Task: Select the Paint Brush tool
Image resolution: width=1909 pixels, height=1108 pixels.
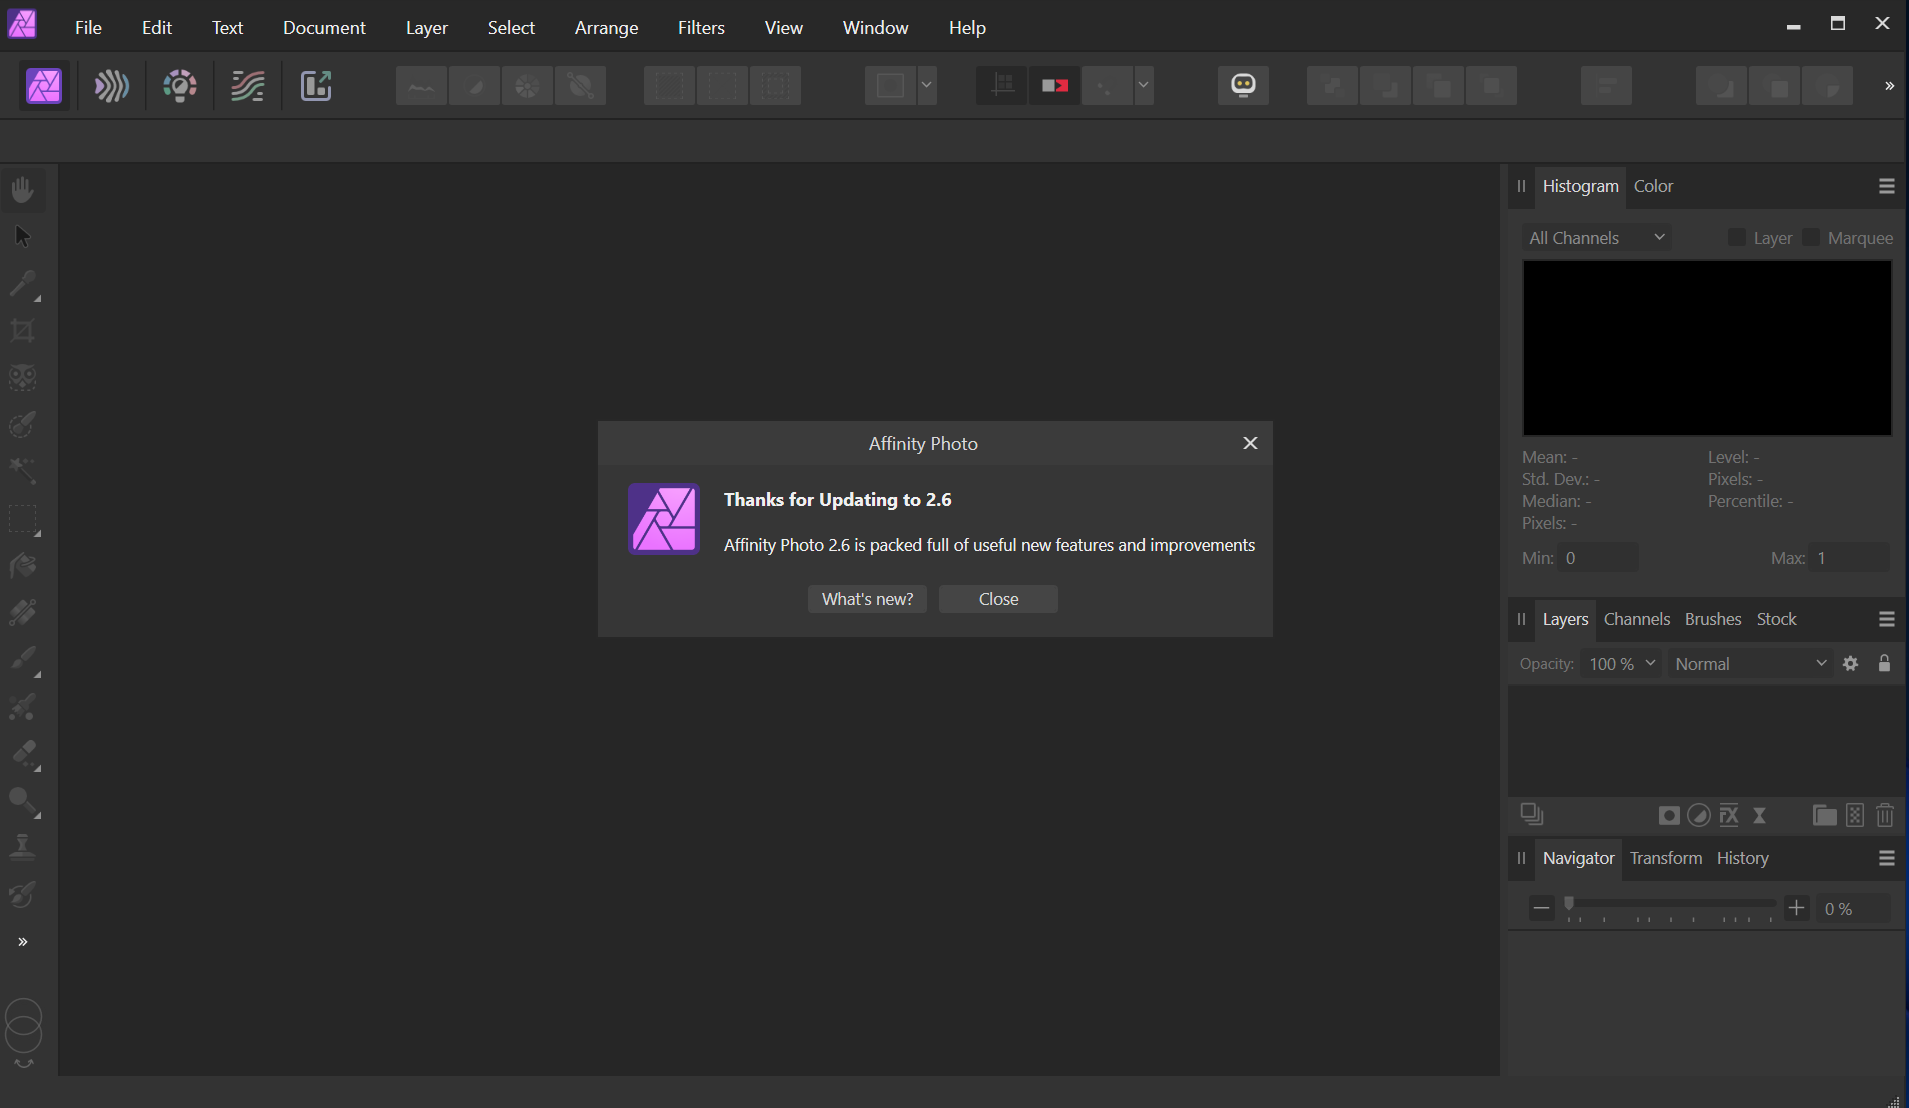Action: [23, 660]
